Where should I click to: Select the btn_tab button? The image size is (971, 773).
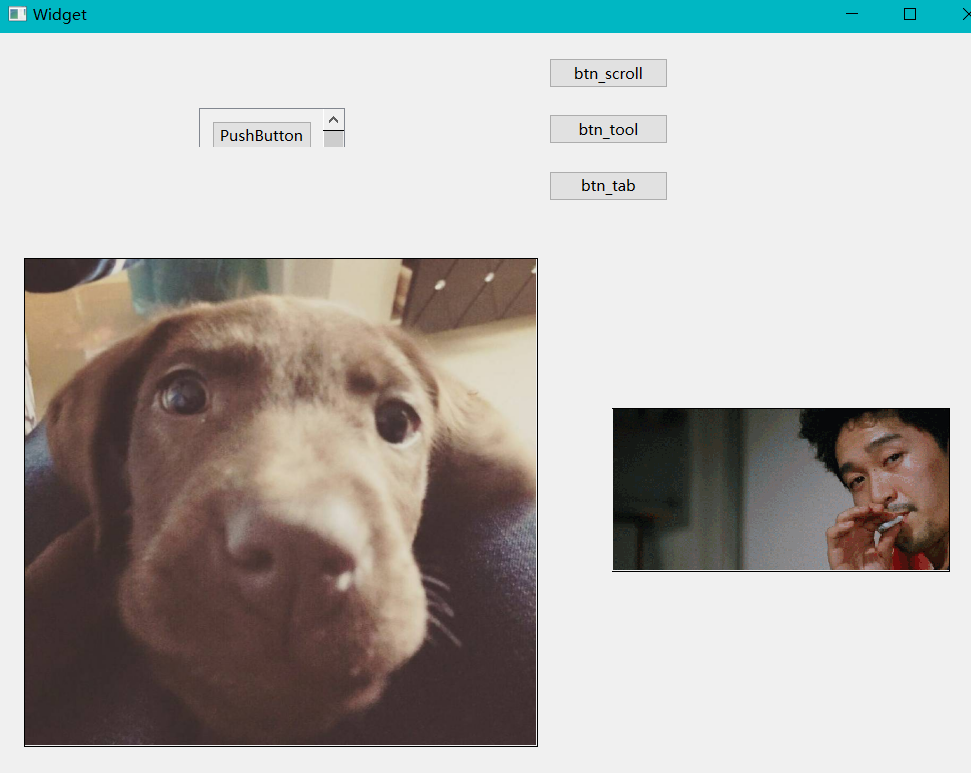[x=608, y=186]
